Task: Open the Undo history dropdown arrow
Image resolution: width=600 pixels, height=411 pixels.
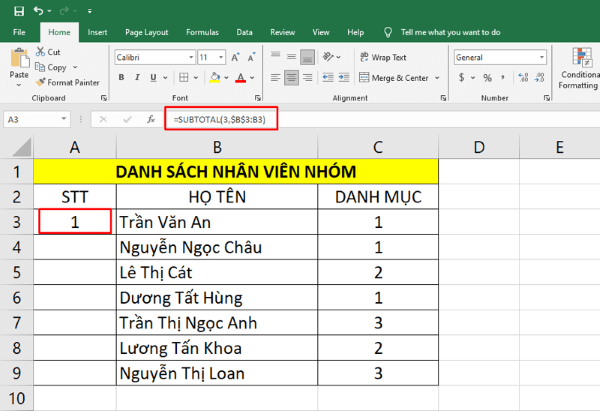Action: point(49,11)
